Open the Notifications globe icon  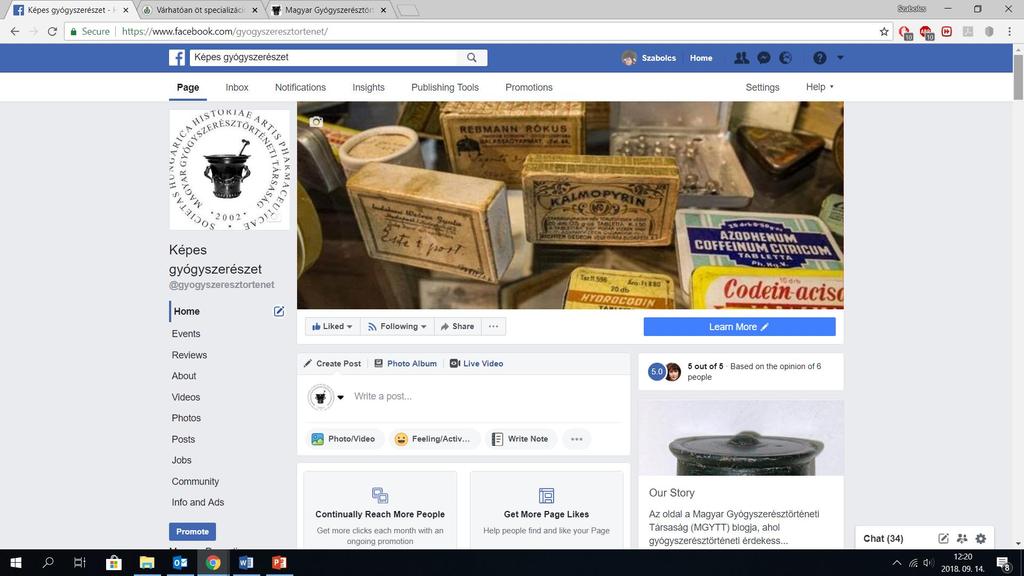[786, 57]
